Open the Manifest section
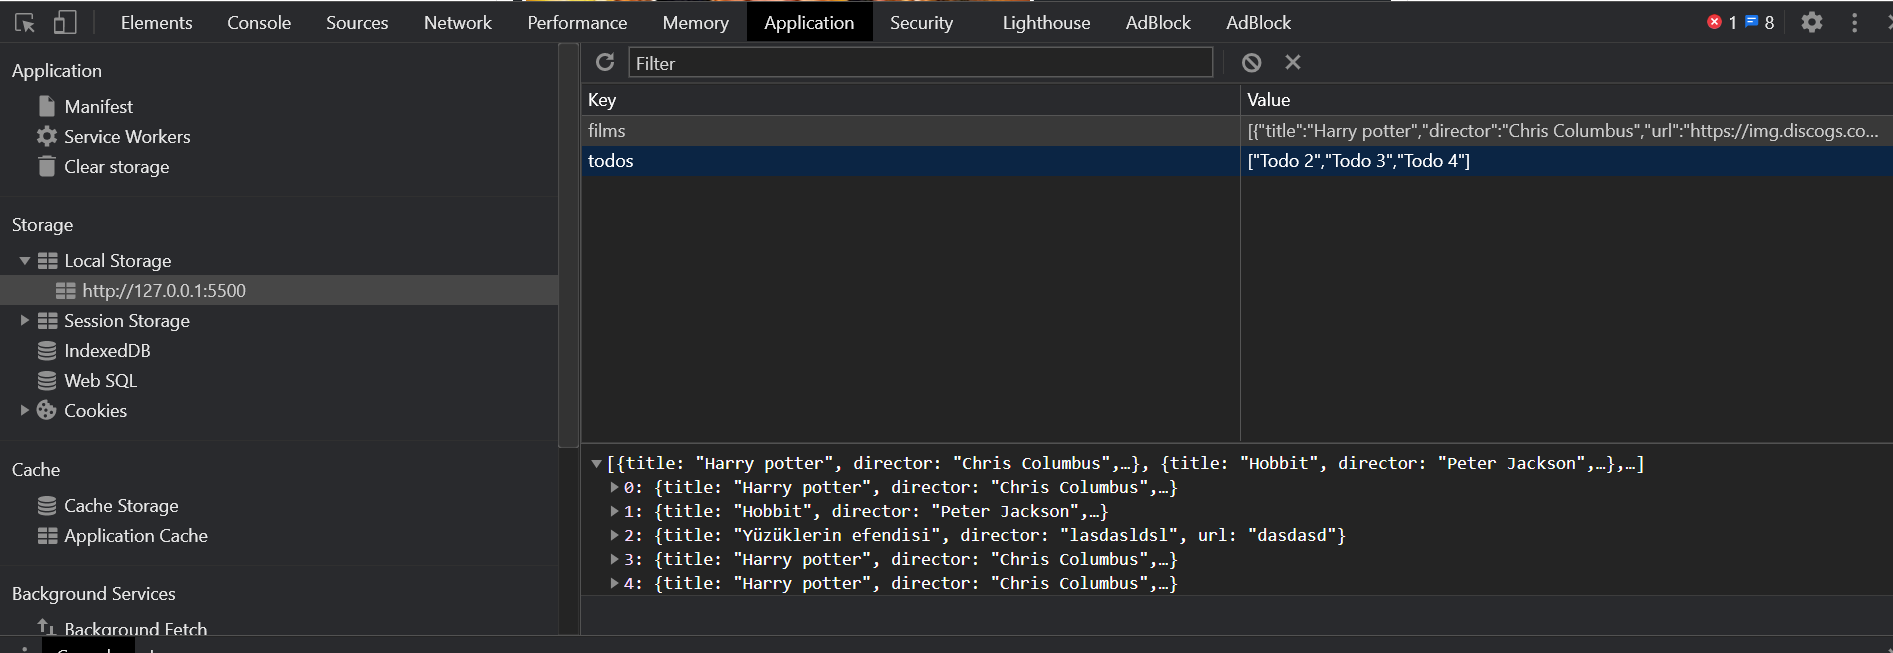The width and height of the screenshot is (1893, 653). click(x=98, y=107)
